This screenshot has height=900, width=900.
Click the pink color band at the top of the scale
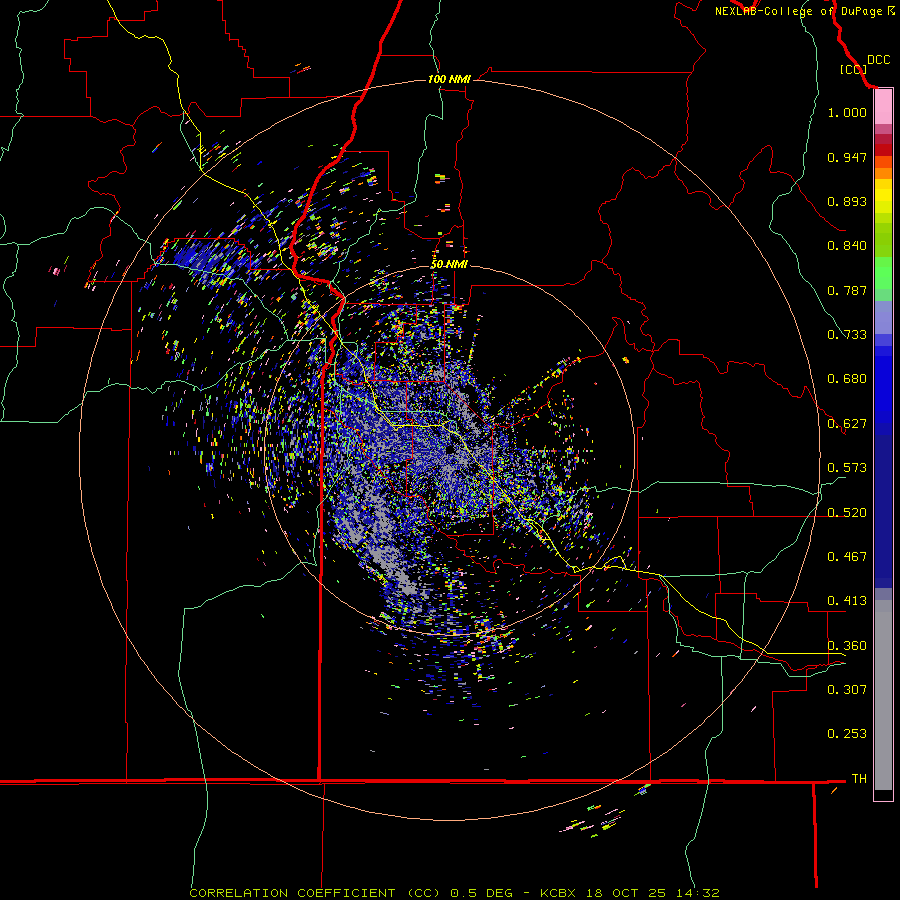pos(883,107)
